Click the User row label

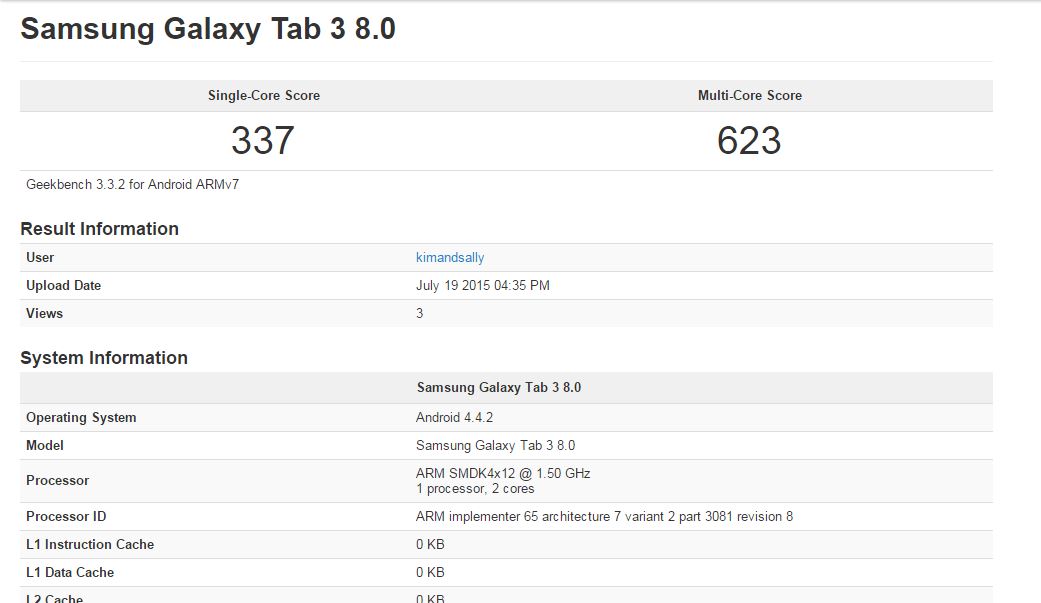pyautogui.click(x=40, y=258)
